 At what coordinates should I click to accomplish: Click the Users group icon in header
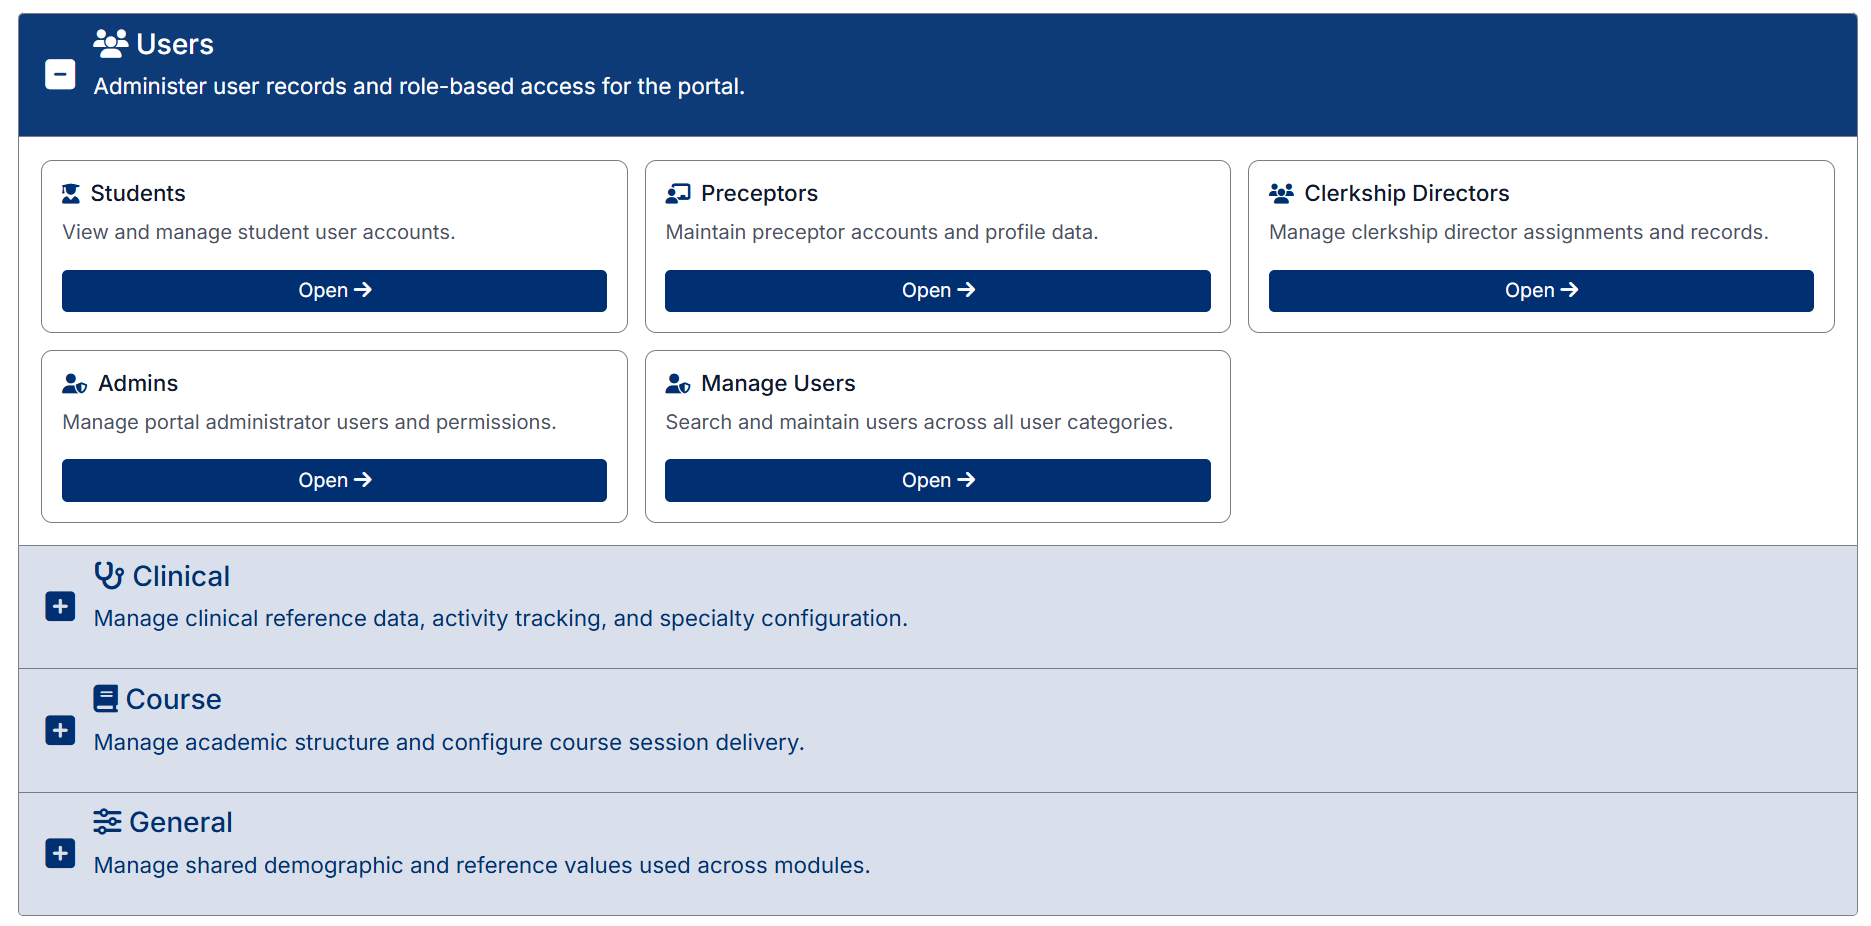[110, 43]
